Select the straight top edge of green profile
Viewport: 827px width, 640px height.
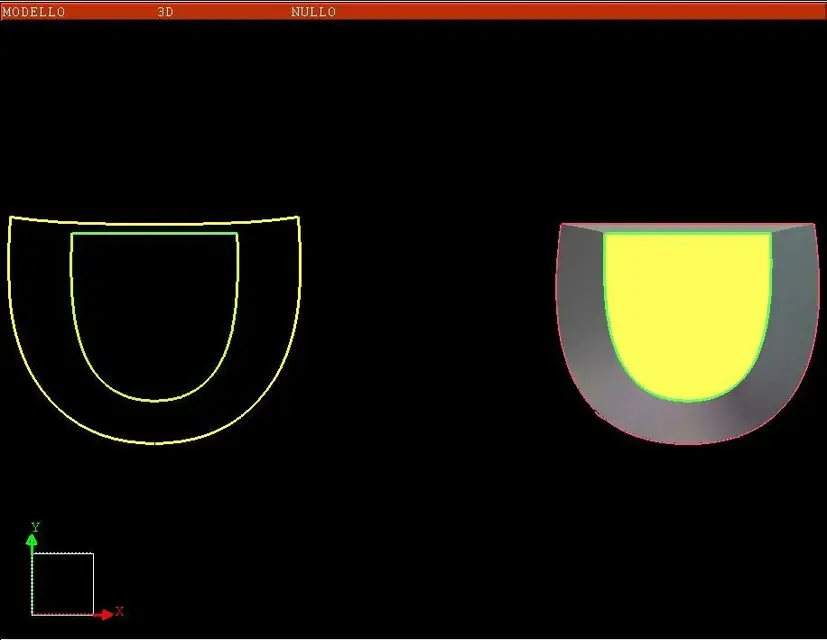(x=154, y=233)
